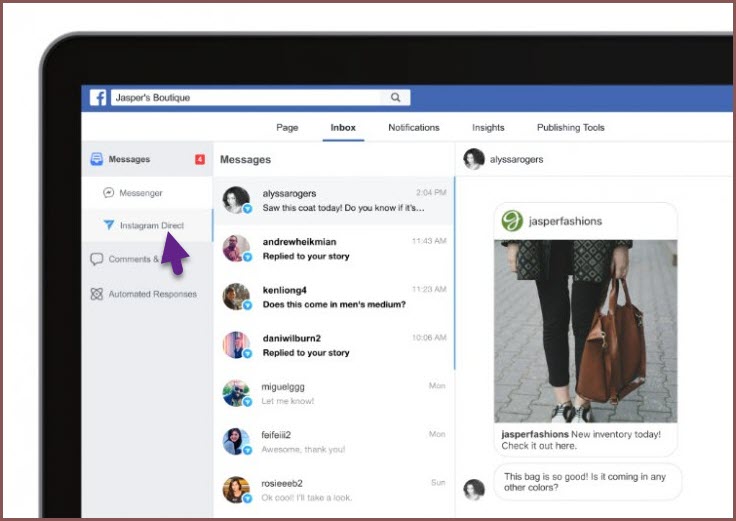736x521 pixels.
Task: Click the jasperfashions profile logo icon
Action: tap(512, 221)
